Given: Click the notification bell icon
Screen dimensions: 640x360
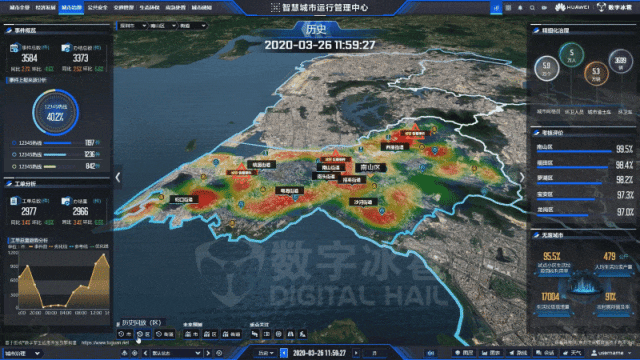Looking at the screenshot, I should 520,8.
